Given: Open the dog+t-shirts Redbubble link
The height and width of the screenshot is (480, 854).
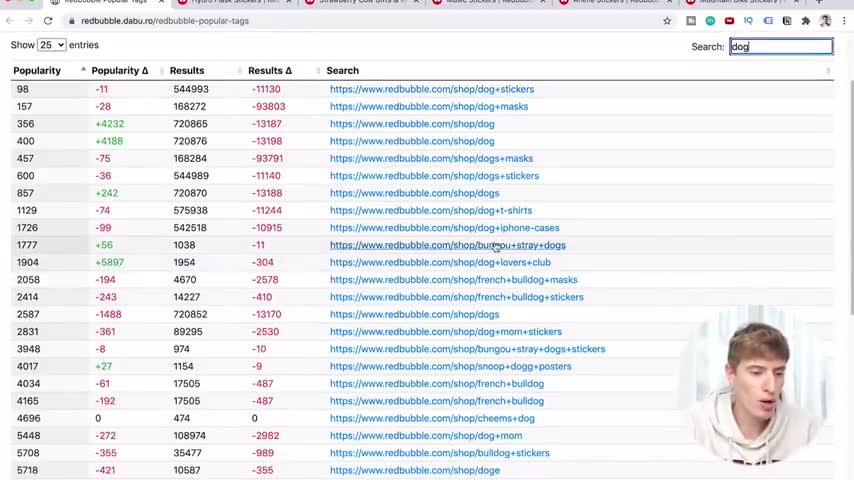Looking at the screenshot, I should tap(431, 210).
